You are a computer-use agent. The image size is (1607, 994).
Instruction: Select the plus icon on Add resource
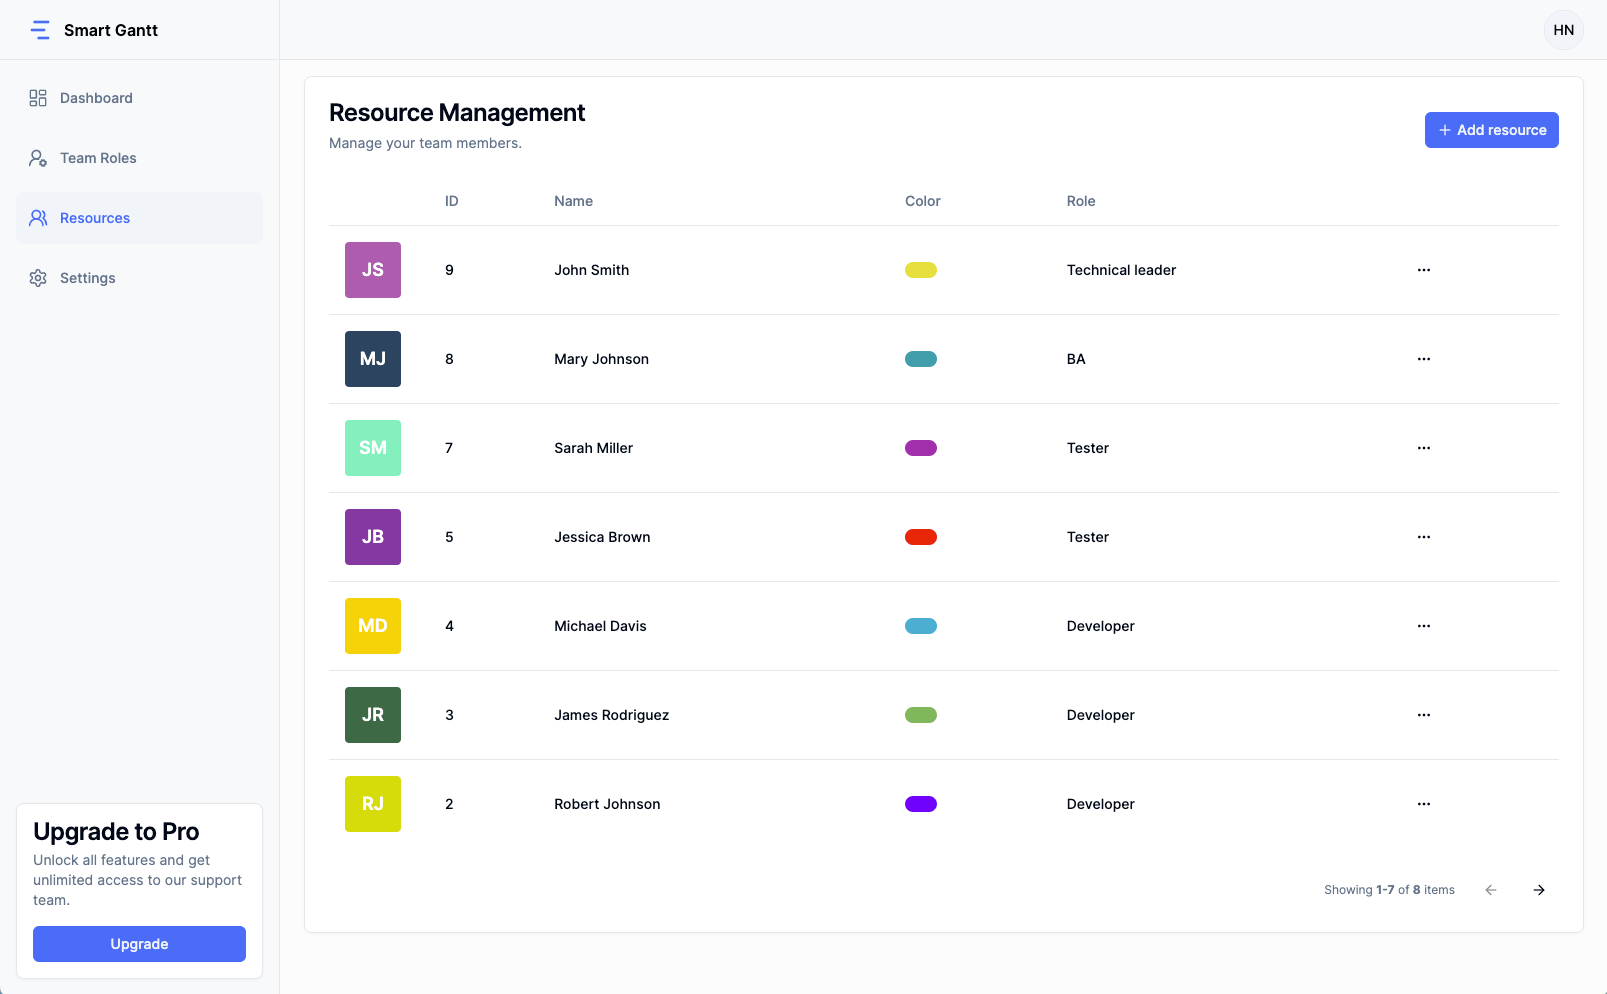1444,130
